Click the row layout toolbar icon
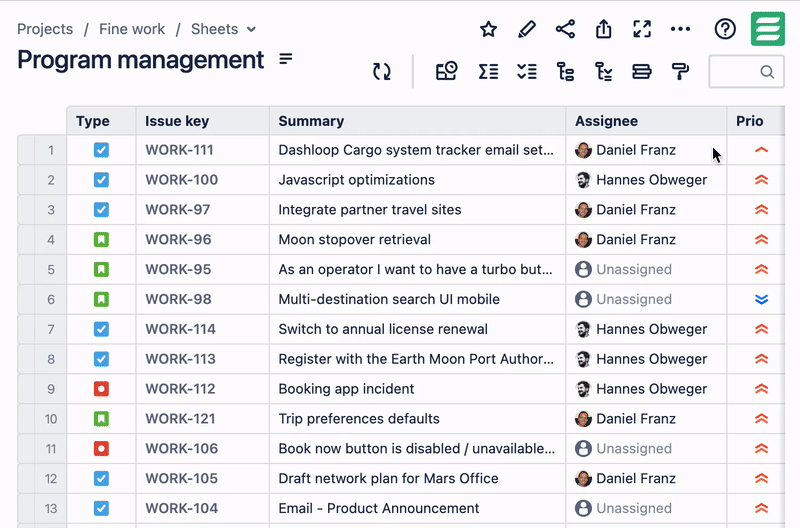 (642, 71)
